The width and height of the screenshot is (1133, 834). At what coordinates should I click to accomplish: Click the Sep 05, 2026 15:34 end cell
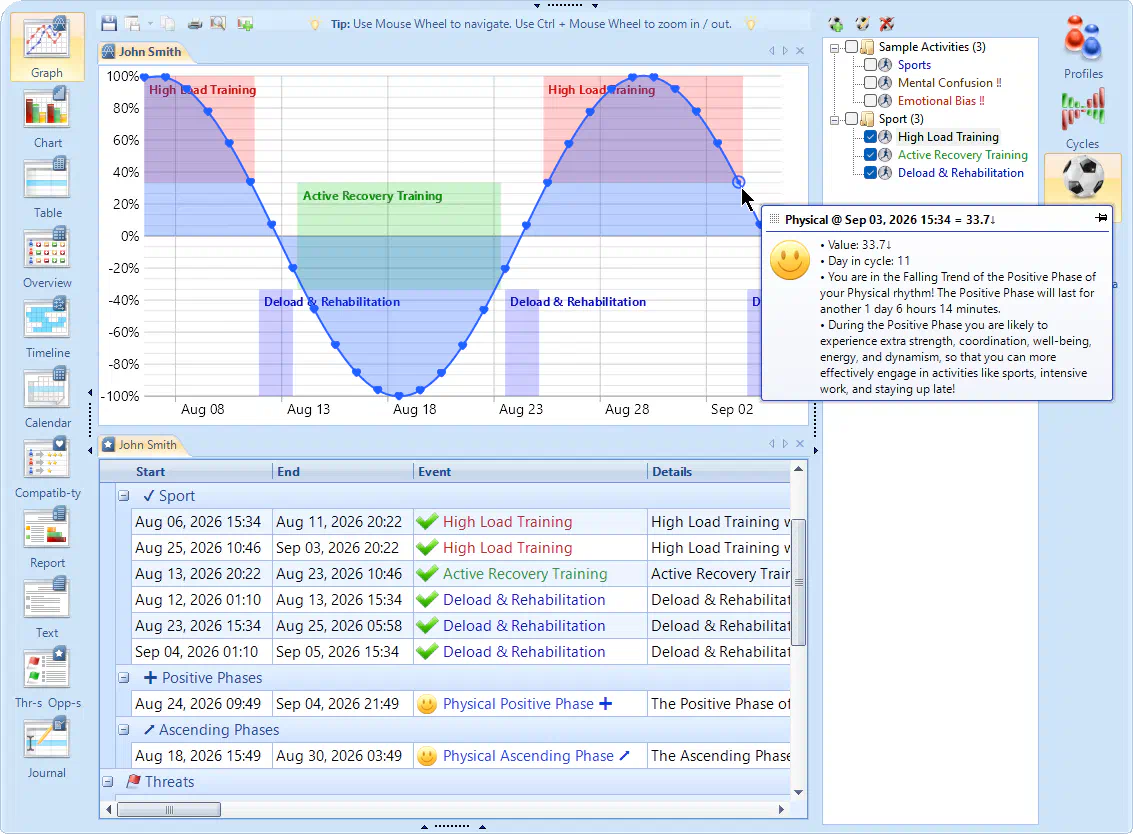click(x=342, y=652)
